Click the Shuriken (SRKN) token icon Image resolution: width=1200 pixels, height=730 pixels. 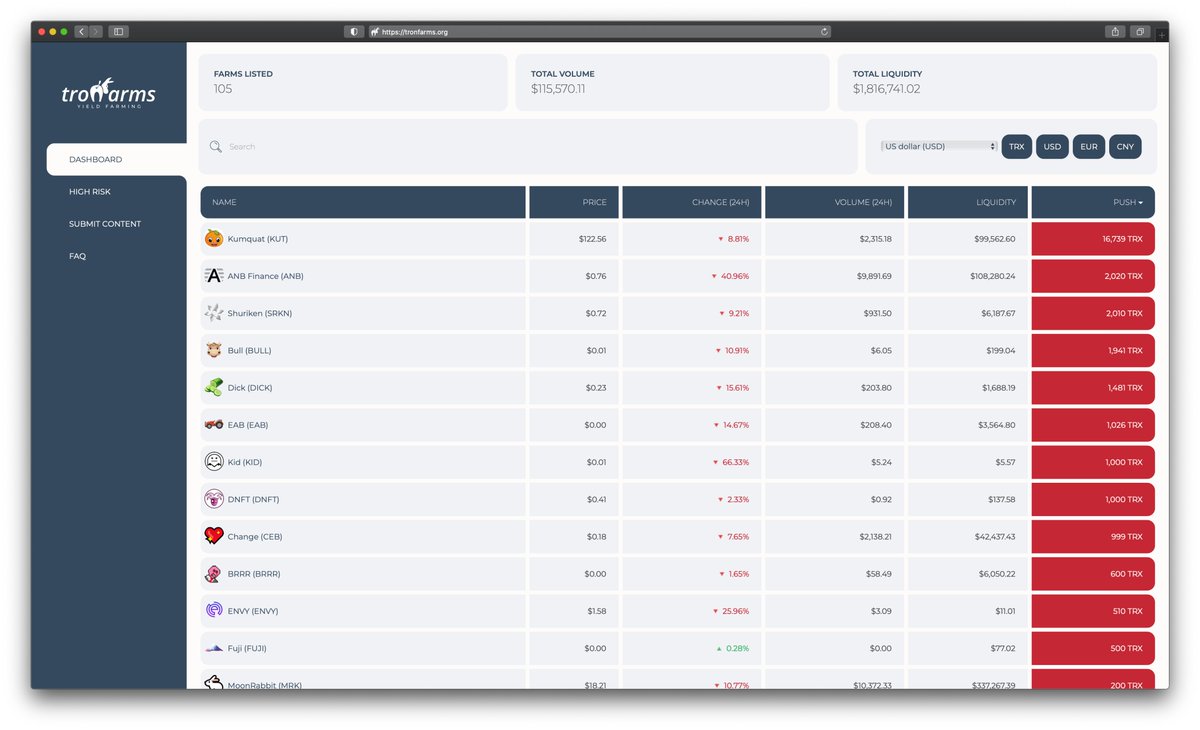213,313
